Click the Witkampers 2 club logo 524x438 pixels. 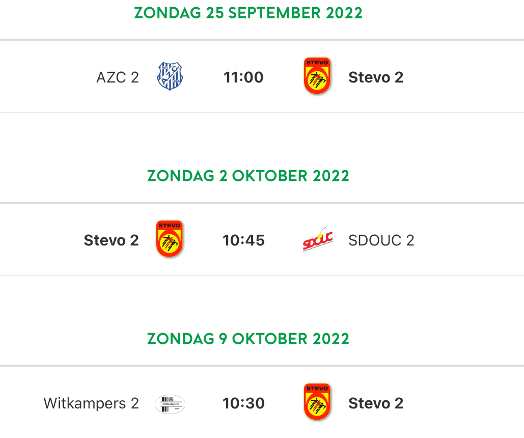click(170, 404)
